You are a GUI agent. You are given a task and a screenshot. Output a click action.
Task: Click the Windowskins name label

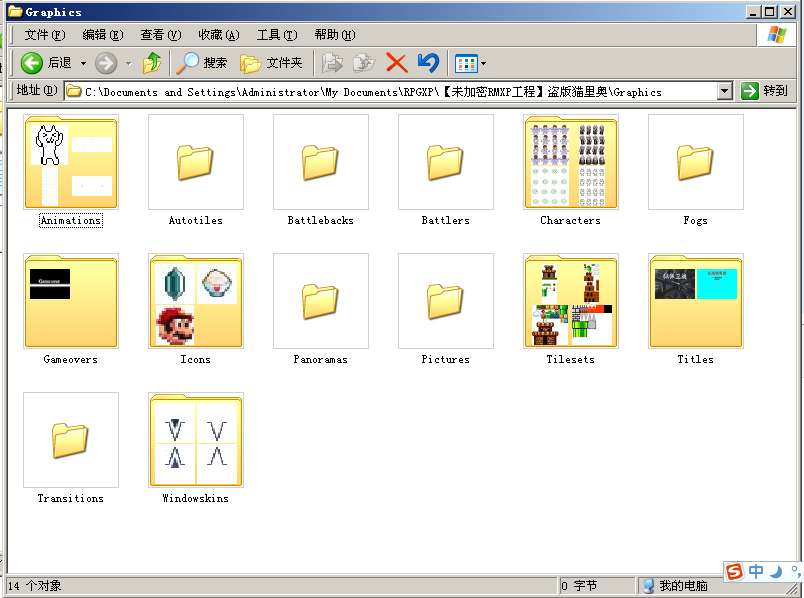(195, 499)
